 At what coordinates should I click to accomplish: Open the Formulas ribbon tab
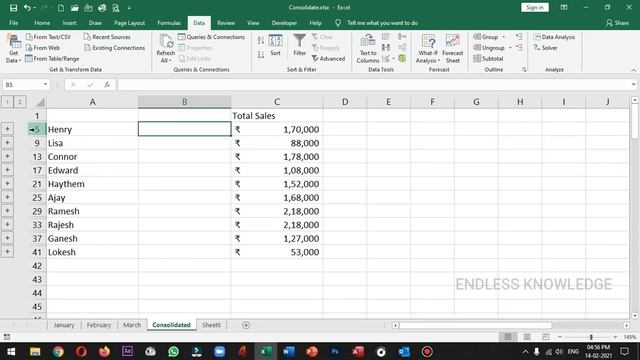point(169,23)
